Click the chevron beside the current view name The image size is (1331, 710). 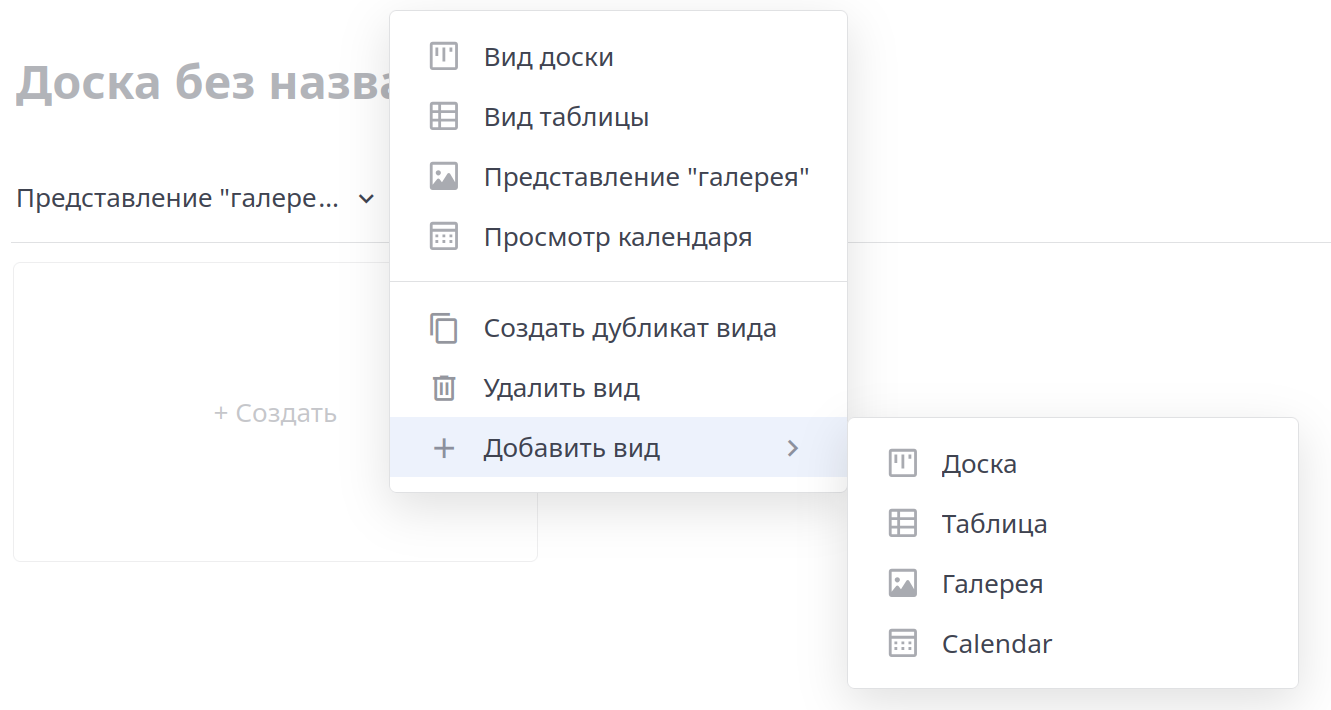tap(364, 198)
